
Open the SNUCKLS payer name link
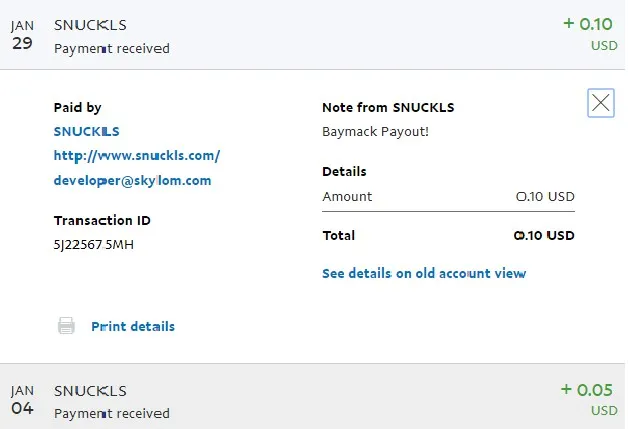[x=87, y=131]
